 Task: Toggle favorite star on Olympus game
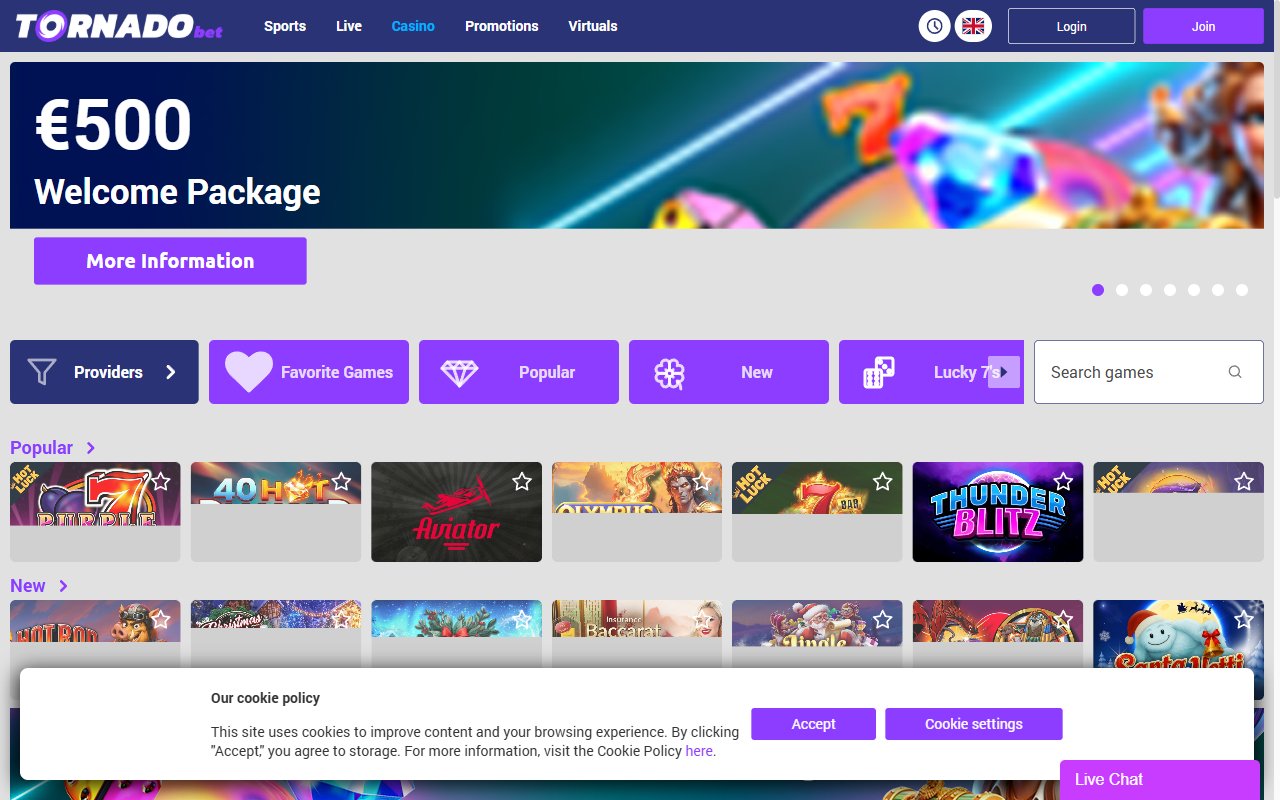(703, 482)
